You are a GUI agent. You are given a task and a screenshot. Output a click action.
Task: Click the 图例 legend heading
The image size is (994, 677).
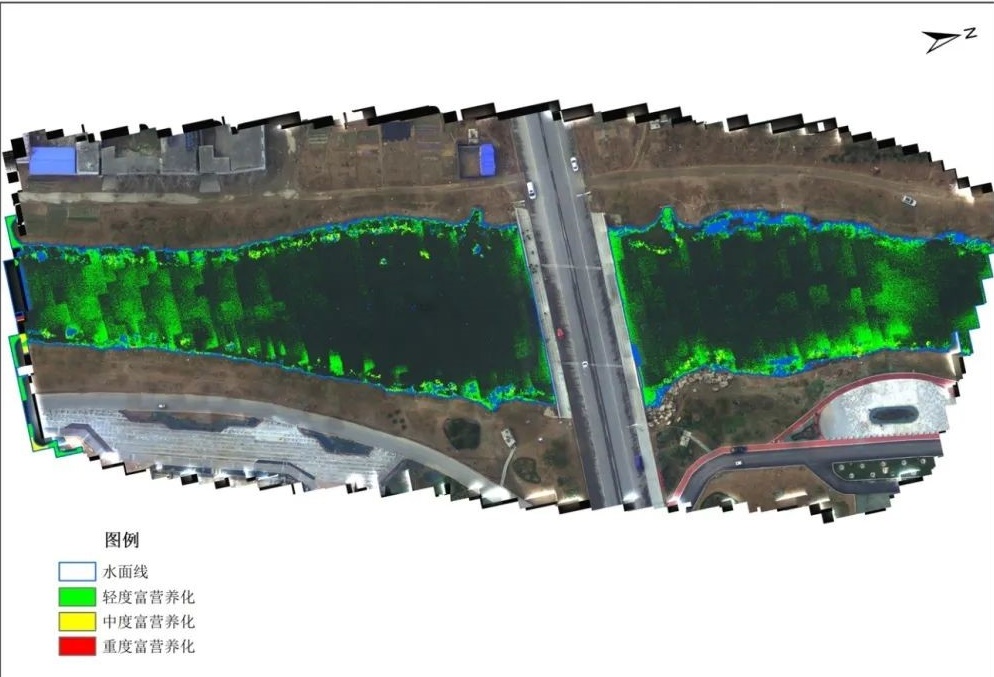[x=122, y=540]
